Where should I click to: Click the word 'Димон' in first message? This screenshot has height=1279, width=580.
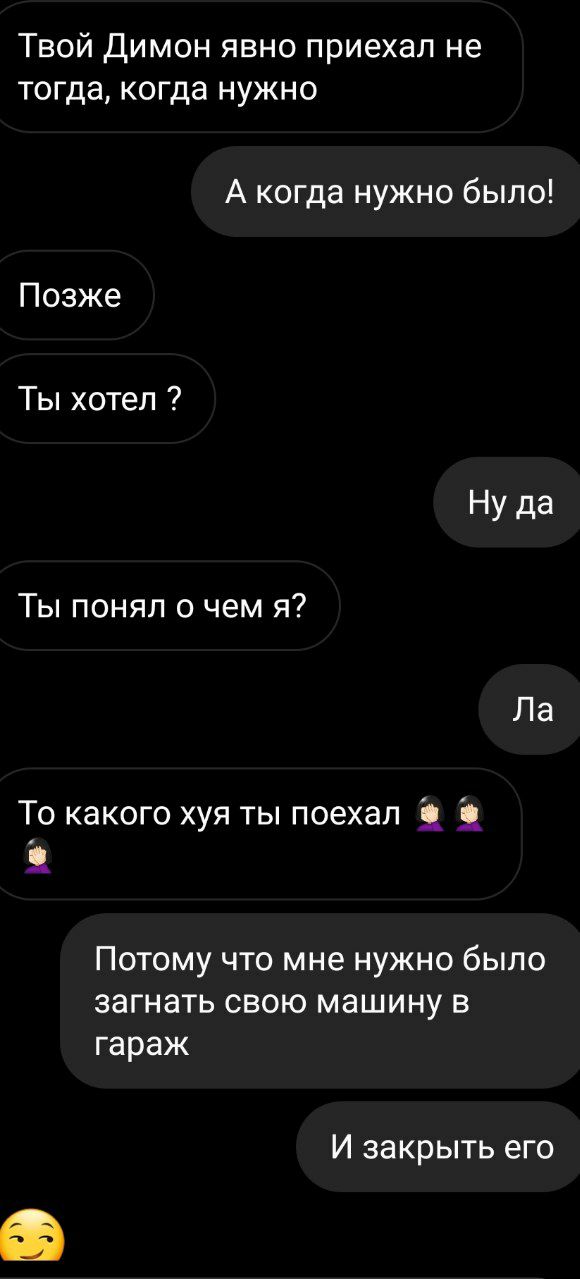tap(150, 47)
